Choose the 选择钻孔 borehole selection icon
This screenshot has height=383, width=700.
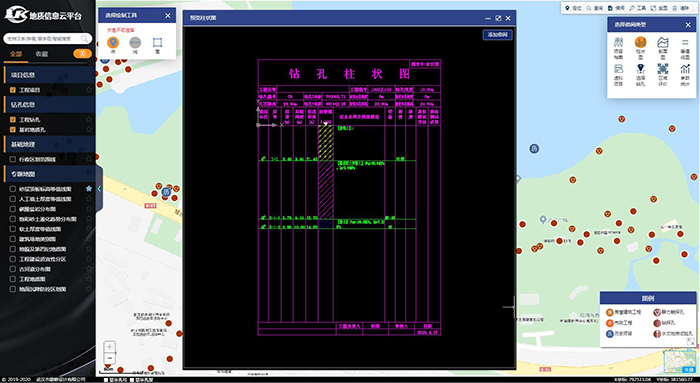coord(640,75)
